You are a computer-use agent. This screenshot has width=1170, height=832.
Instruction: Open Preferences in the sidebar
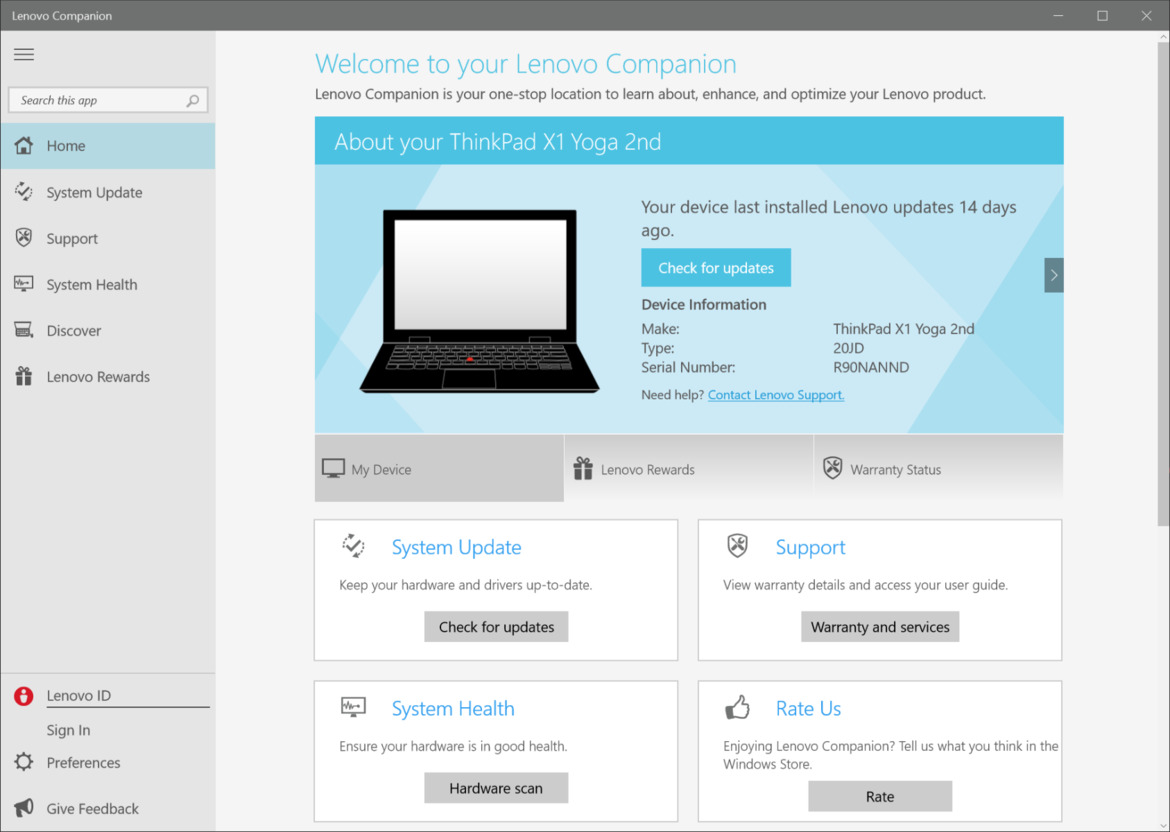[108, 762]
